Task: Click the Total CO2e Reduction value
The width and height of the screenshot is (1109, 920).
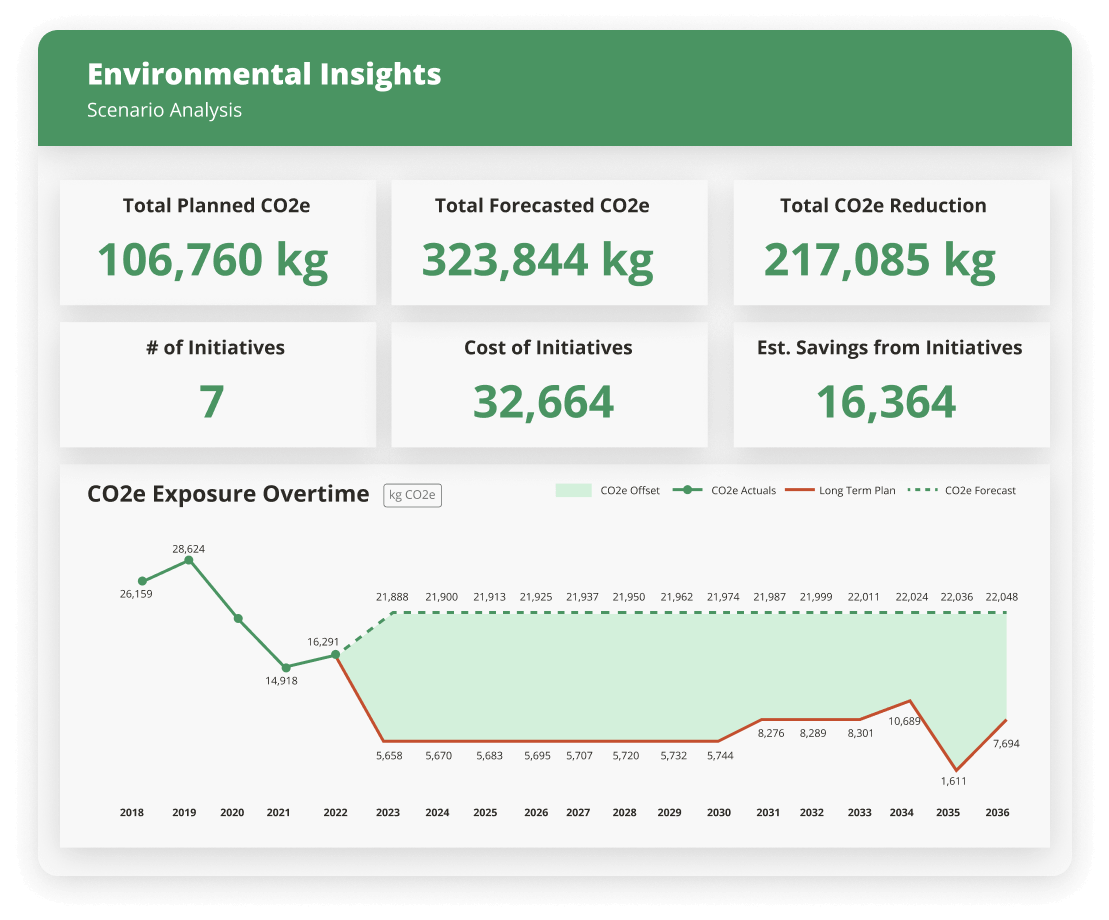Action: [x=880, y=260]
